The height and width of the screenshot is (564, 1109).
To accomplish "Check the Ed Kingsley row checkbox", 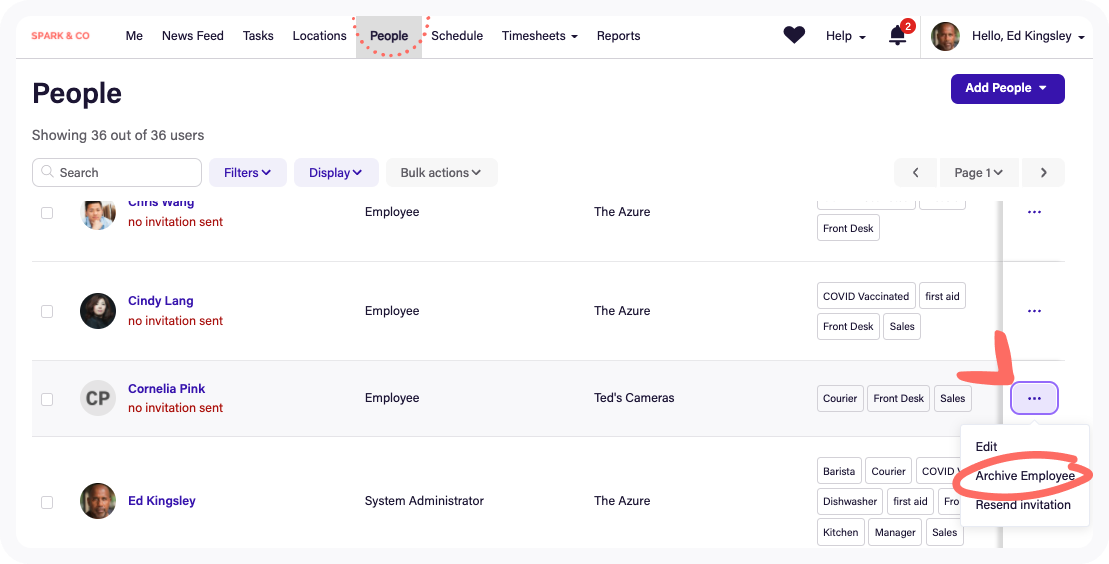I will point(47,502).
